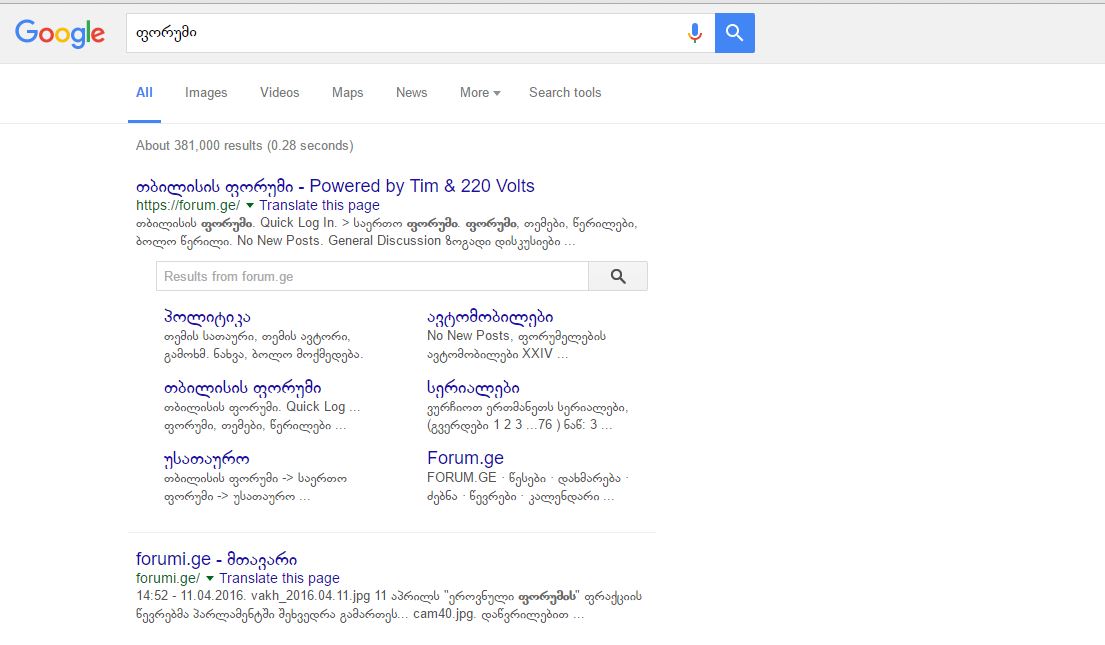The width and height of the screenshot is (1105, 645).
Task: Click Translate this page for forumi.ge
Action: (x=279, y=578)
